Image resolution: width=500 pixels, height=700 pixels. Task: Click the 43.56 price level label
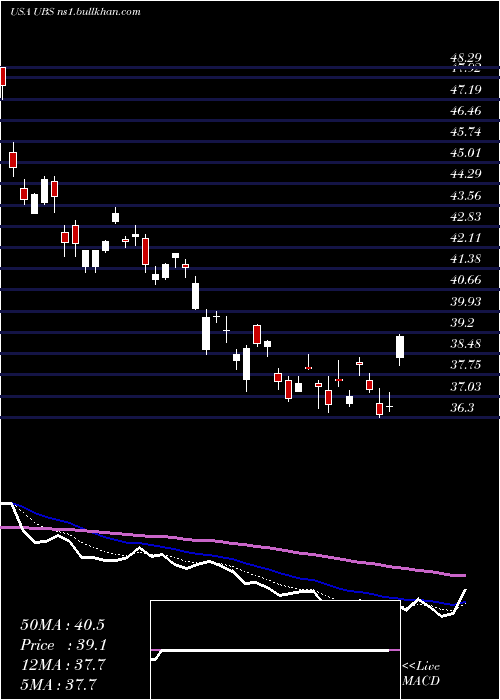click(x=466, y=196)
